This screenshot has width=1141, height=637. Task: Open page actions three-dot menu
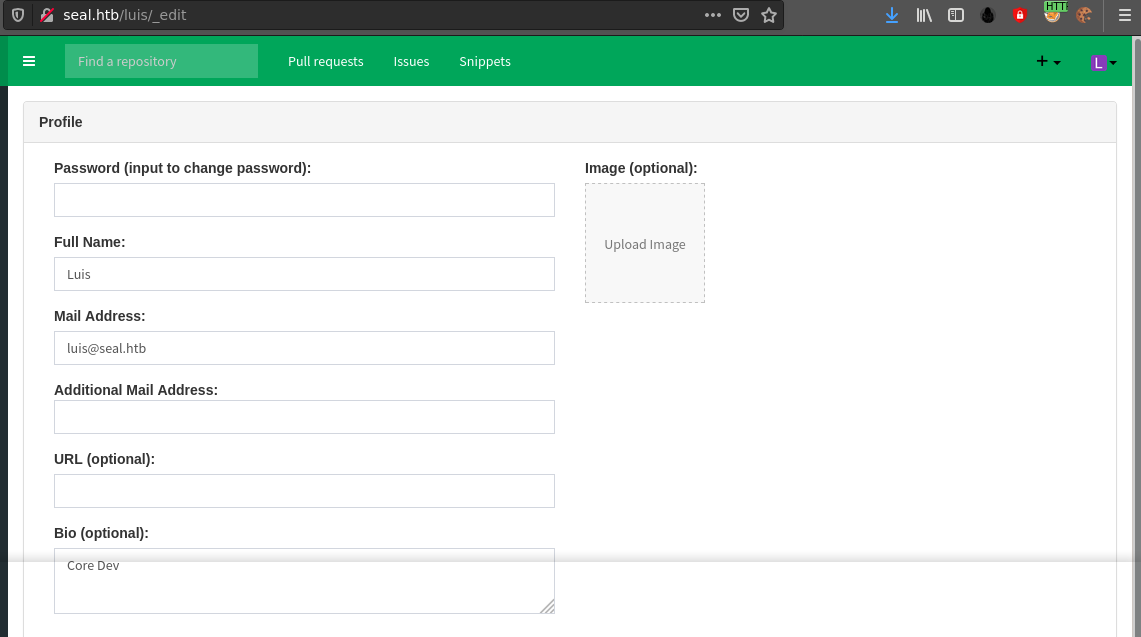712,15
